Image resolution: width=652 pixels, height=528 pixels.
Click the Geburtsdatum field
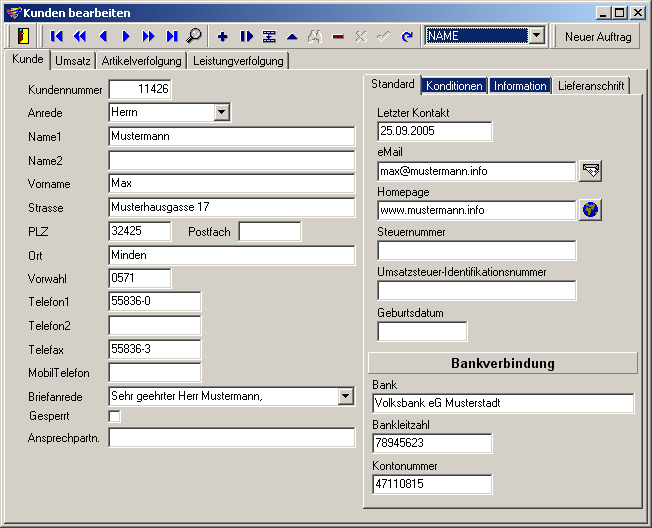click(422, 331)
